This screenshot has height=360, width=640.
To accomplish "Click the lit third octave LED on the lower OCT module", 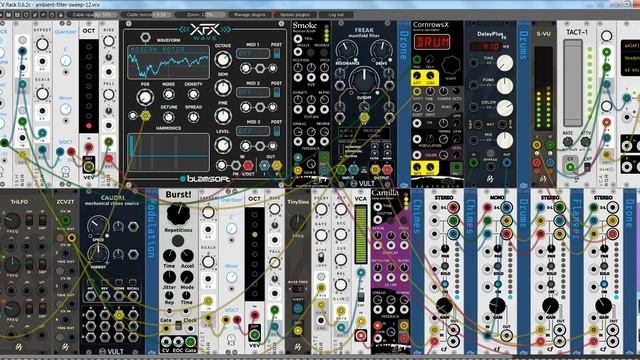I will pyautogui.click(x=255, y=235).
